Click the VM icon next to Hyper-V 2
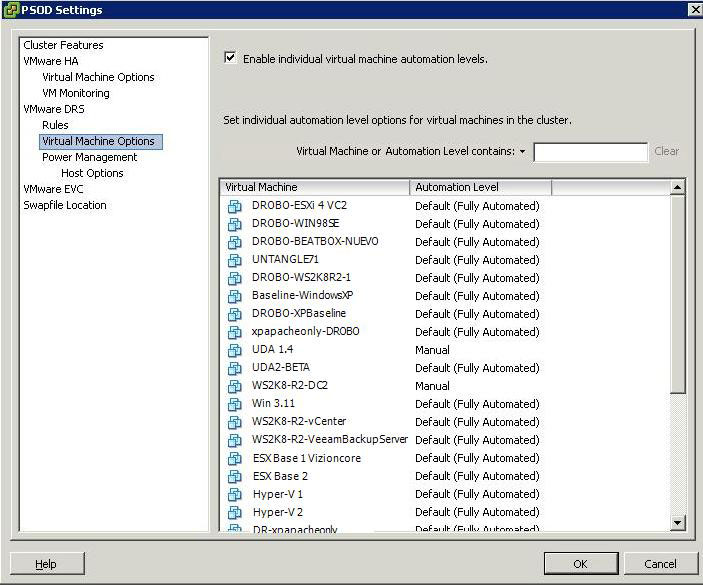The image size is (703, 585). pos(234,512)
